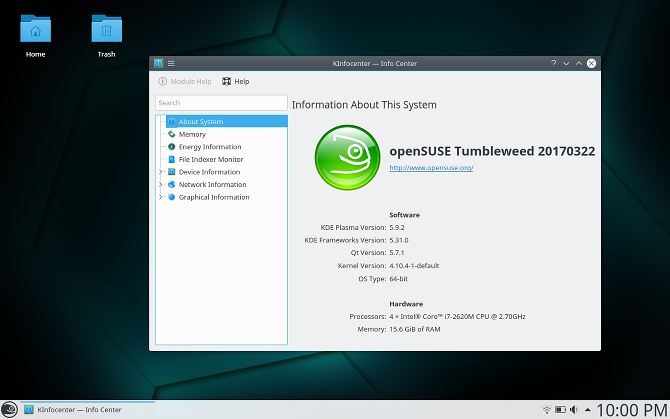Click the KInfocenter app icon in title bar
670x419 pixels.
159,64
